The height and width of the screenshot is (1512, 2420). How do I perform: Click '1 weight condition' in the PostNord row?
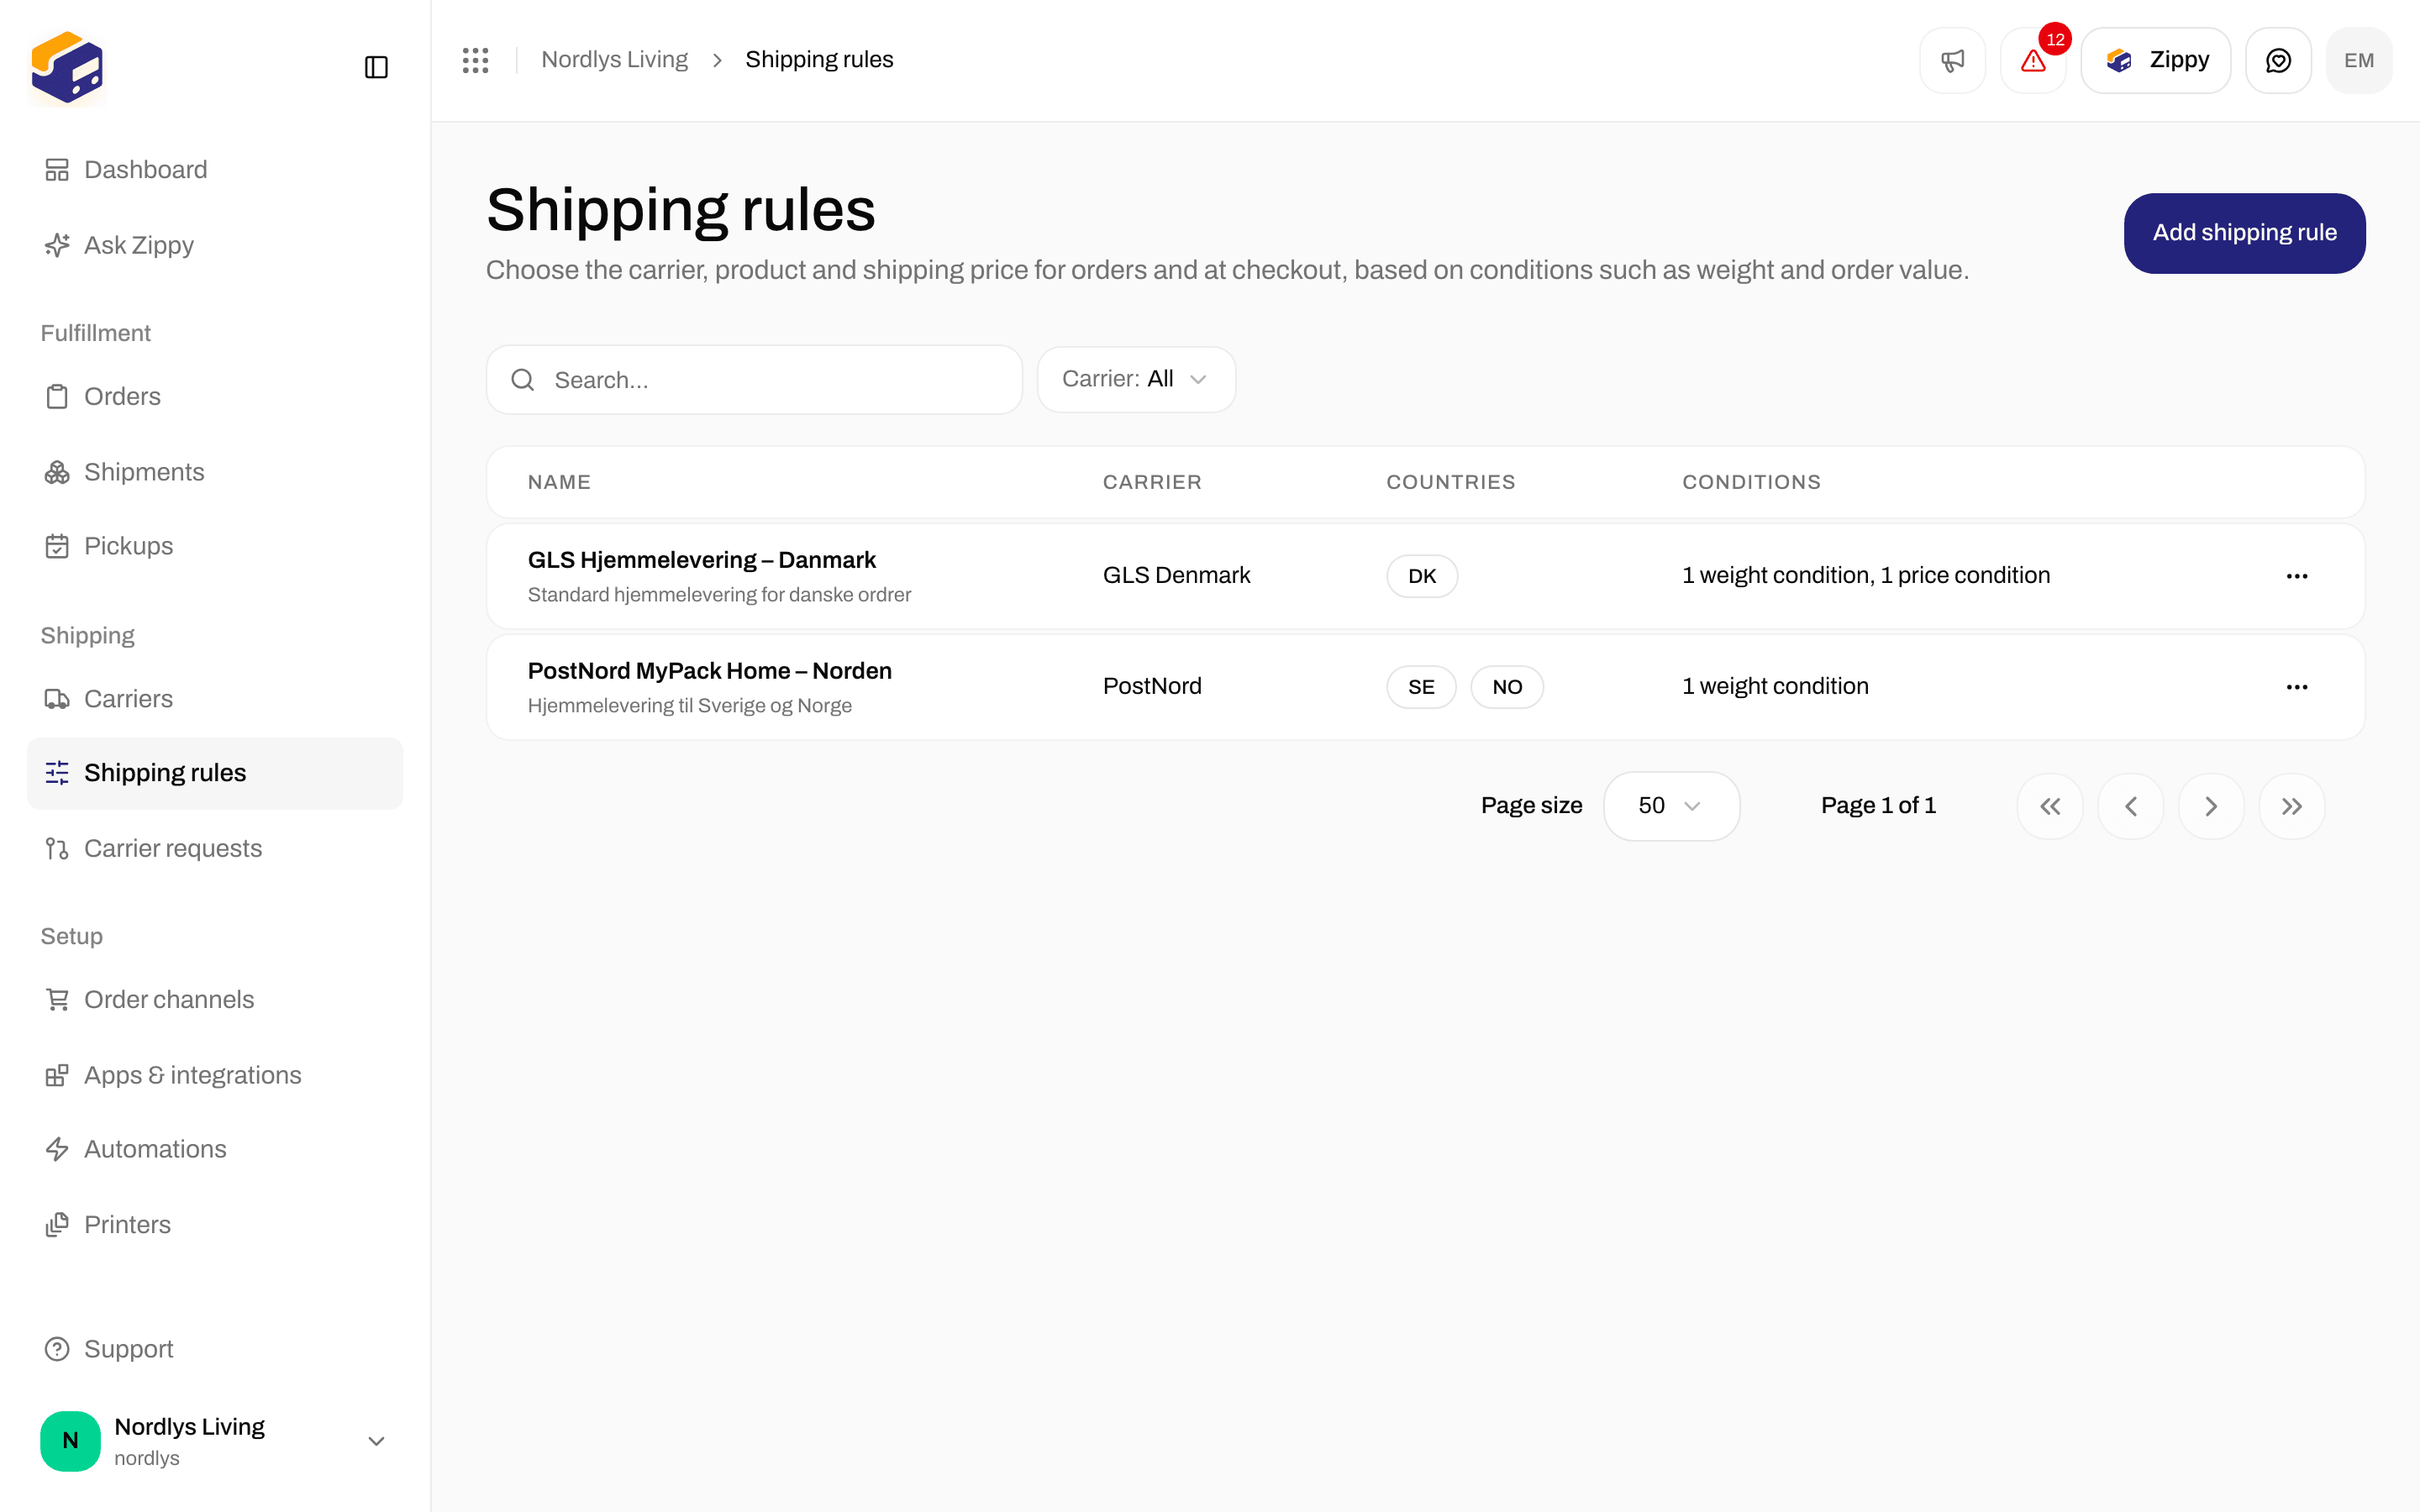click(x=1775, y=686)
